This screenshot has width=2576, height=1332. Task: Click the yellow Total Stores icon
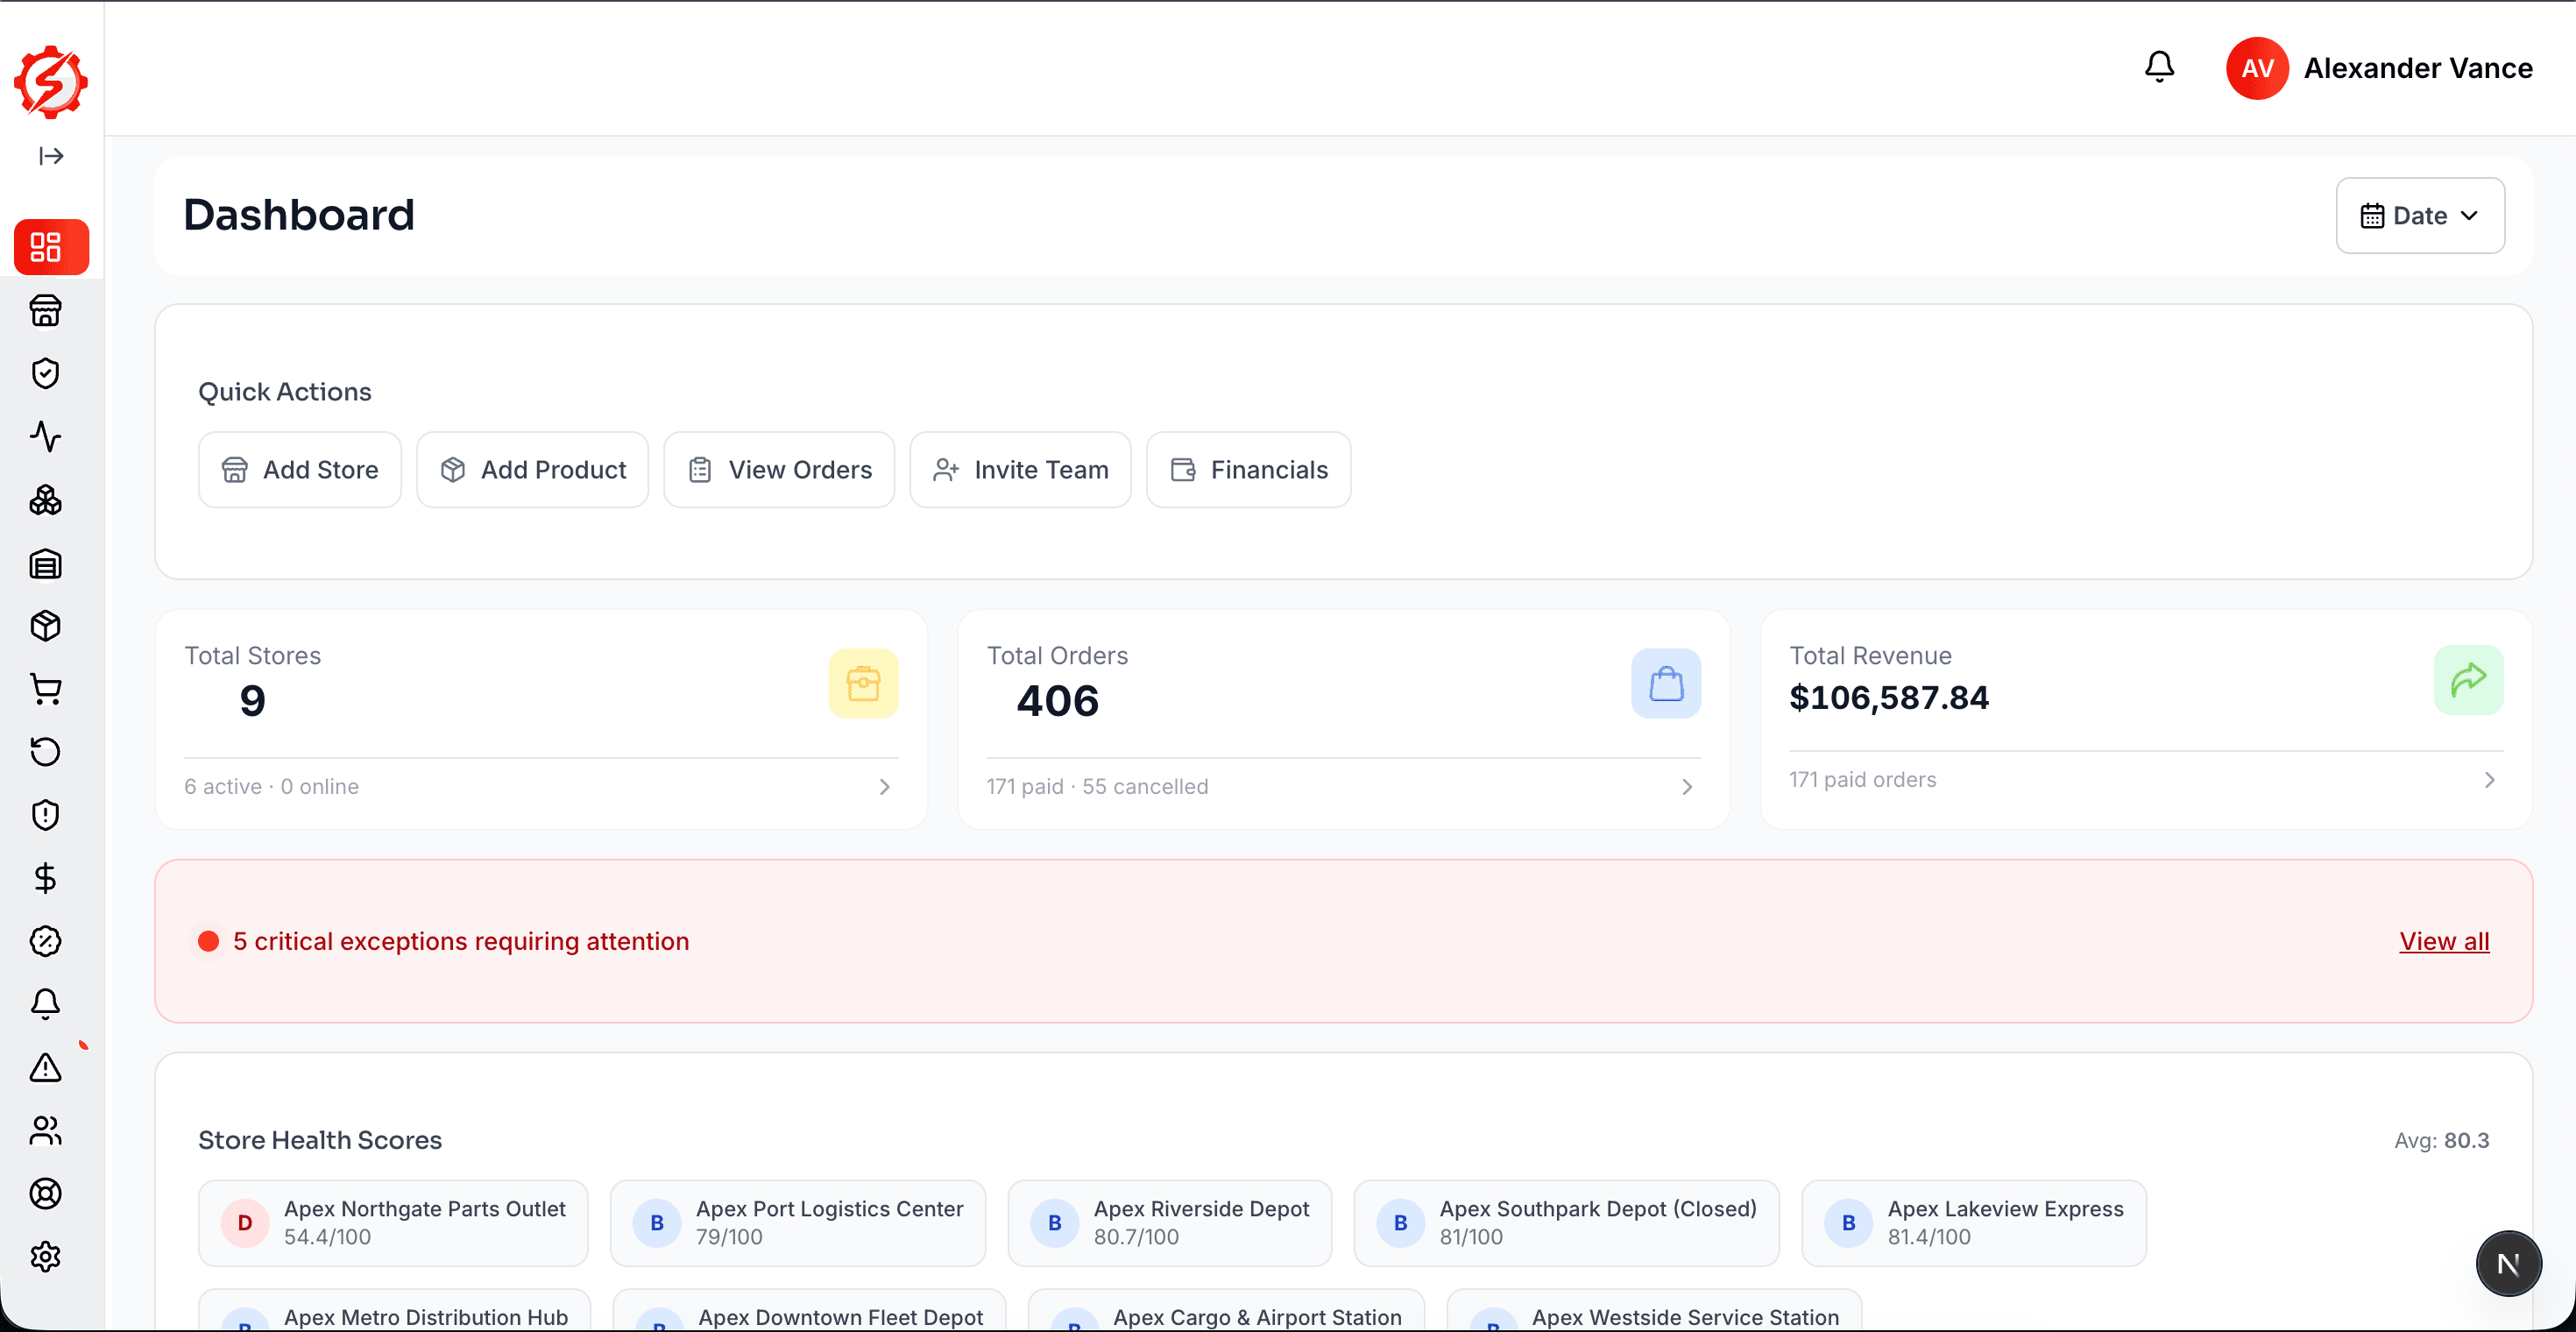(x=864, y=684)
